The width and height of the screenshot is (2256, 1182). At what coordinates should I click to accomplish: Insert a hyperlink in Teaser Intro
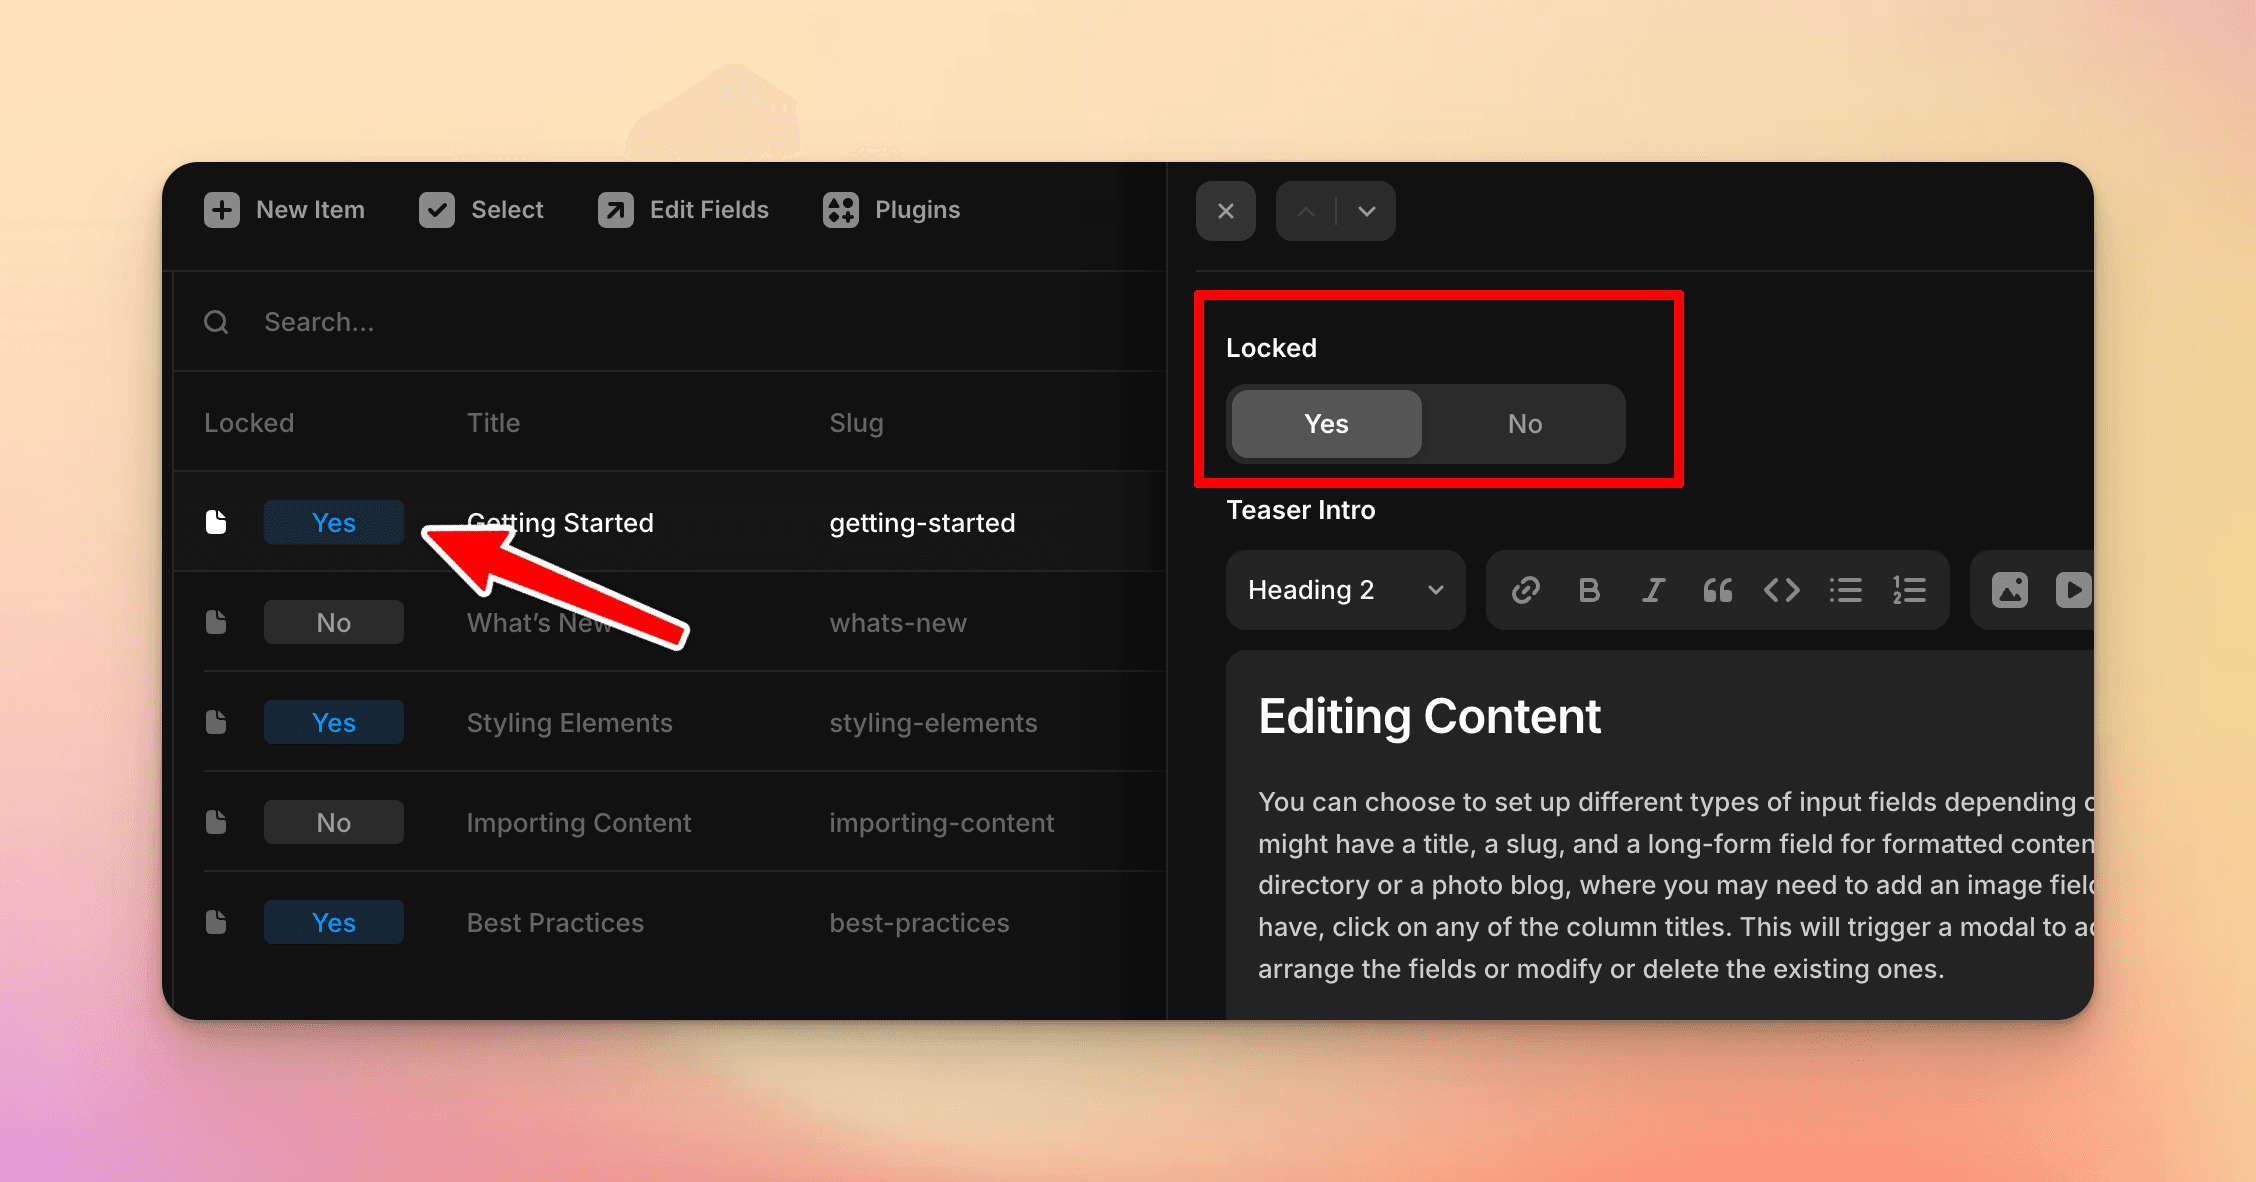click(1525, 590)
